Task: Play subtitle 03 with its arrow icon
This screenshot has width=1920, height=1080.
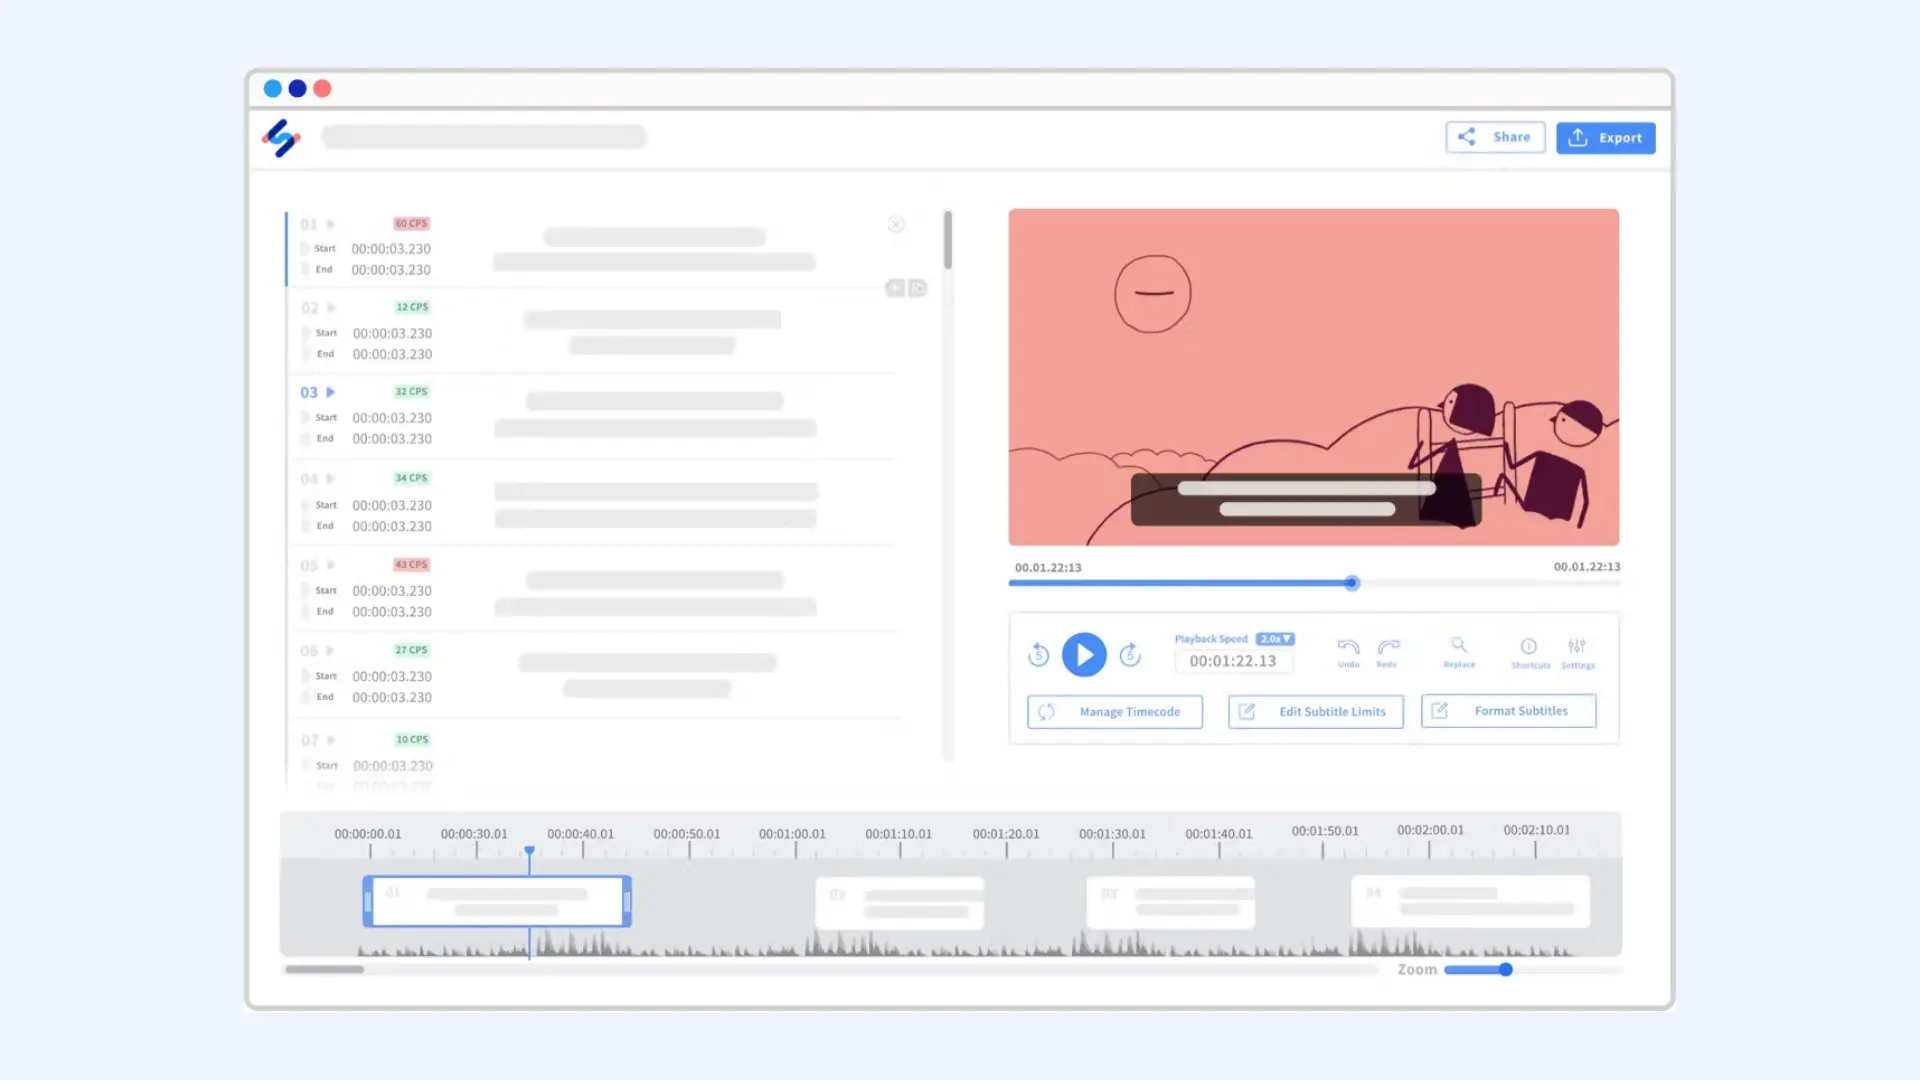Action: [x=330, y=392]
